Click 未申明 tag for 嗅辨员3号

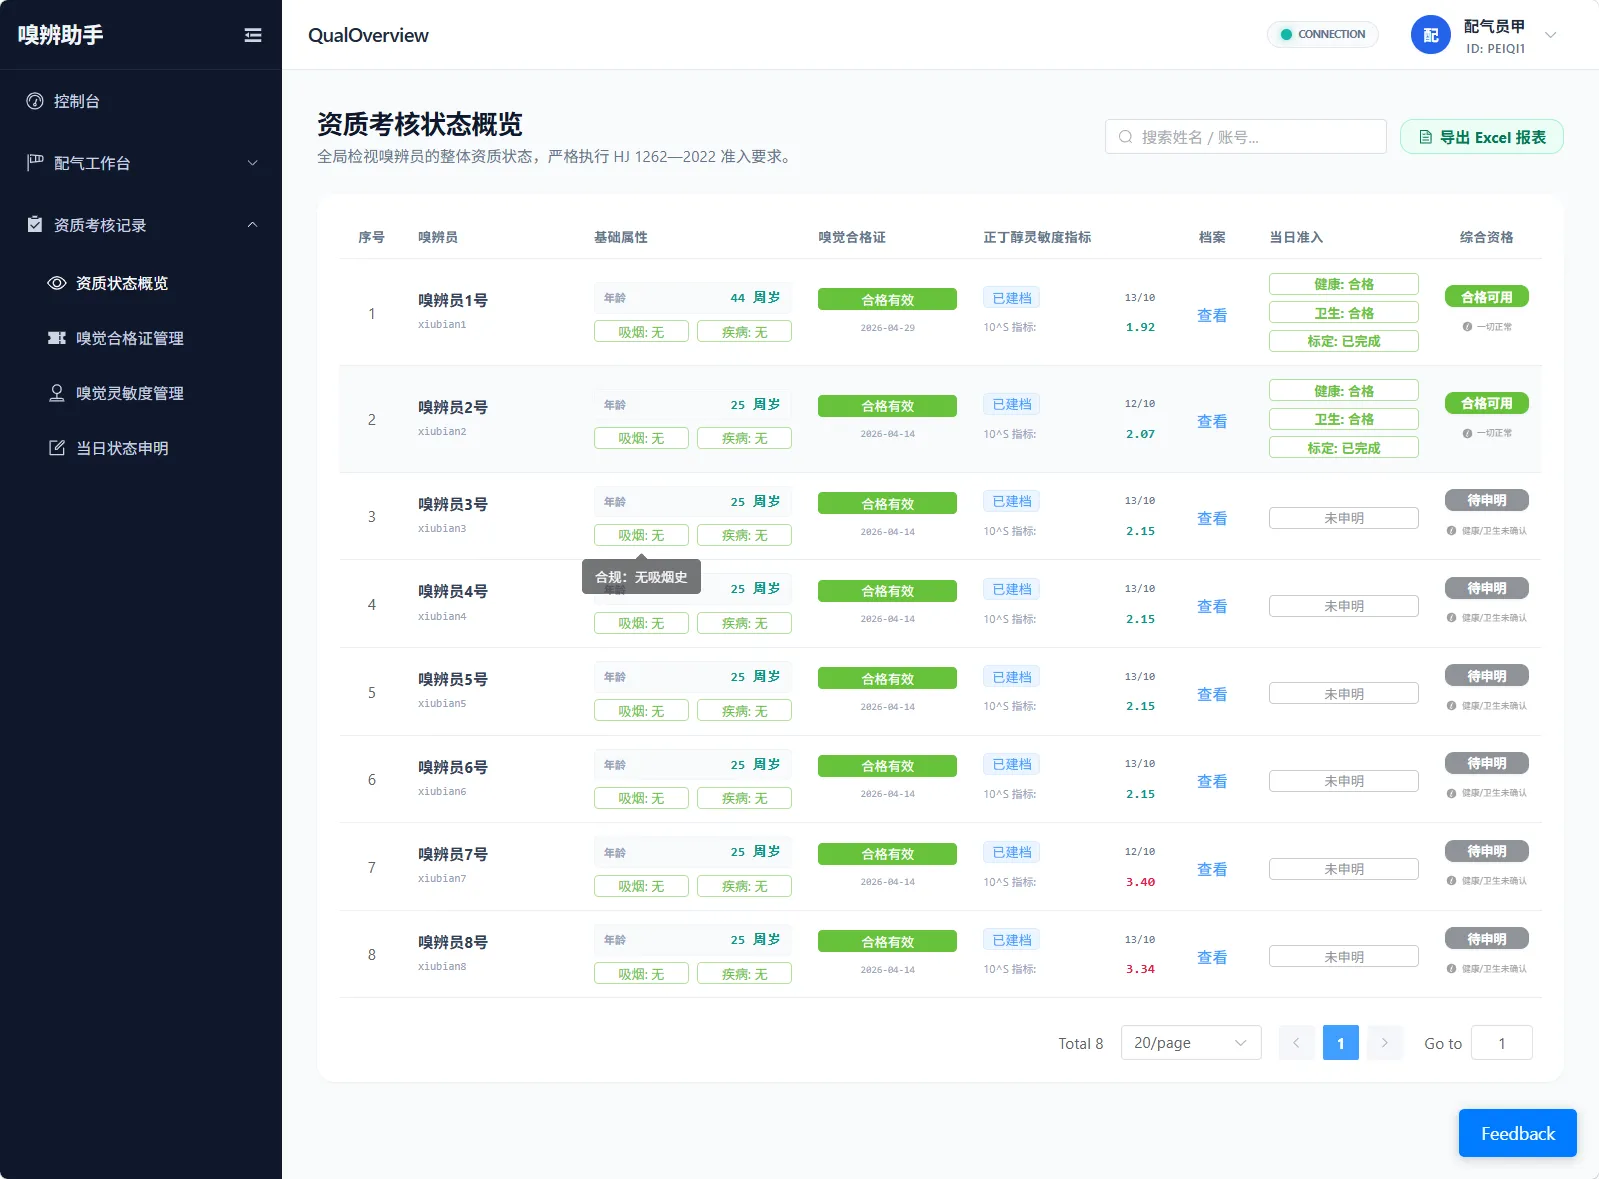coord(1344,518)
